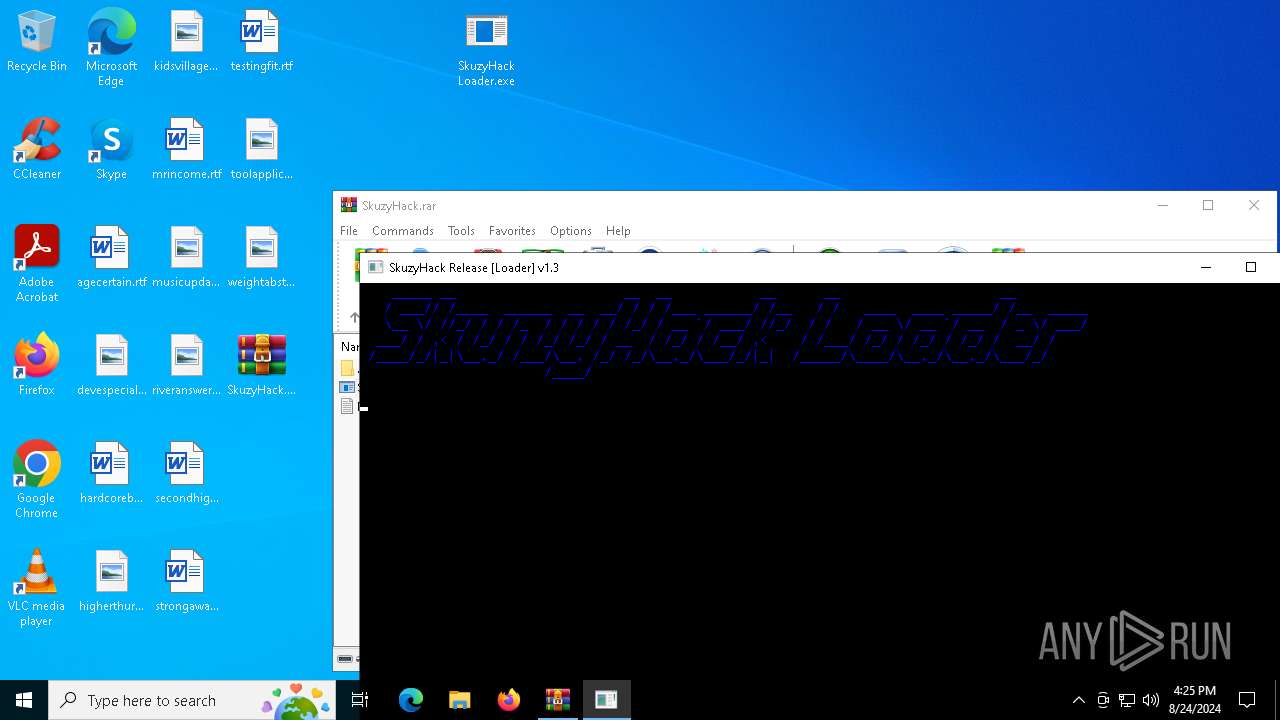Open the Recycle Bin desktop icon
The width and height of the screenshot is (1280, 720).
point(37,42)
